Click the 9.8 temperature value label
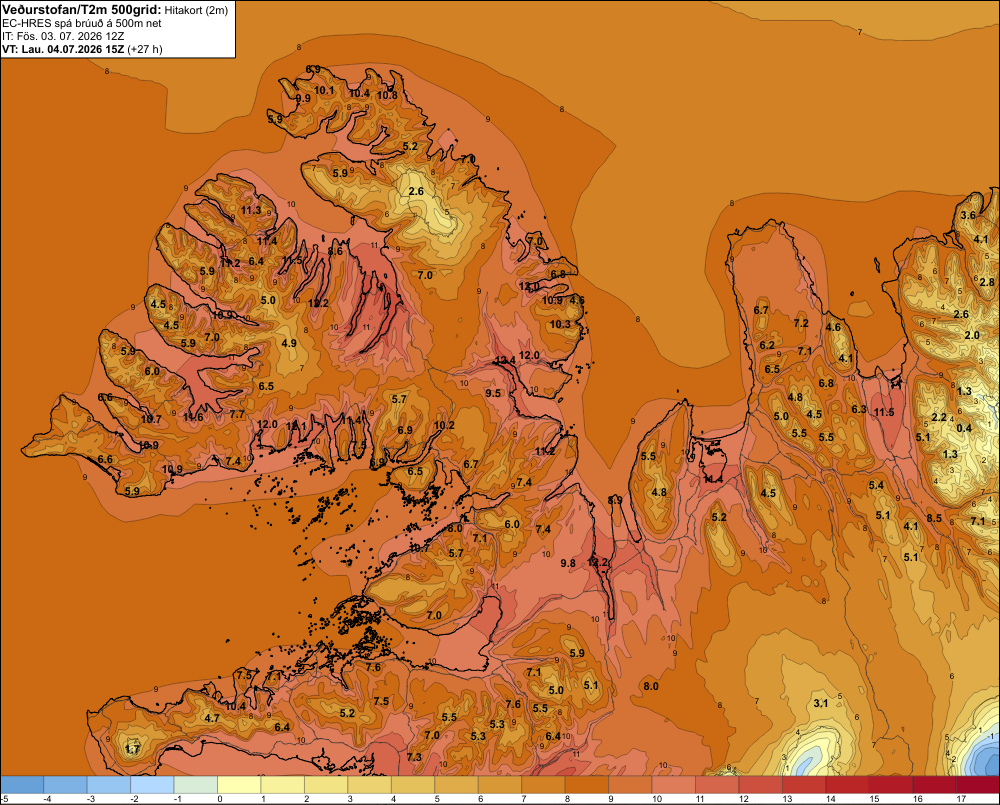 tap(568, 563)
